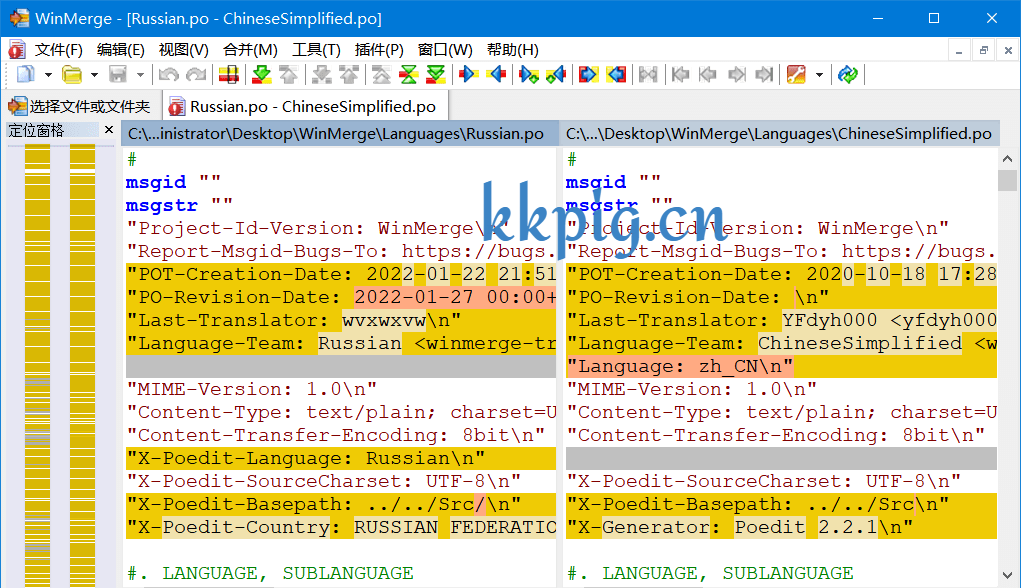The height and width of the screenshot is (588, 1021).
Task: Click the vertical scrollbar up arrow
Action: [1007, 158]
